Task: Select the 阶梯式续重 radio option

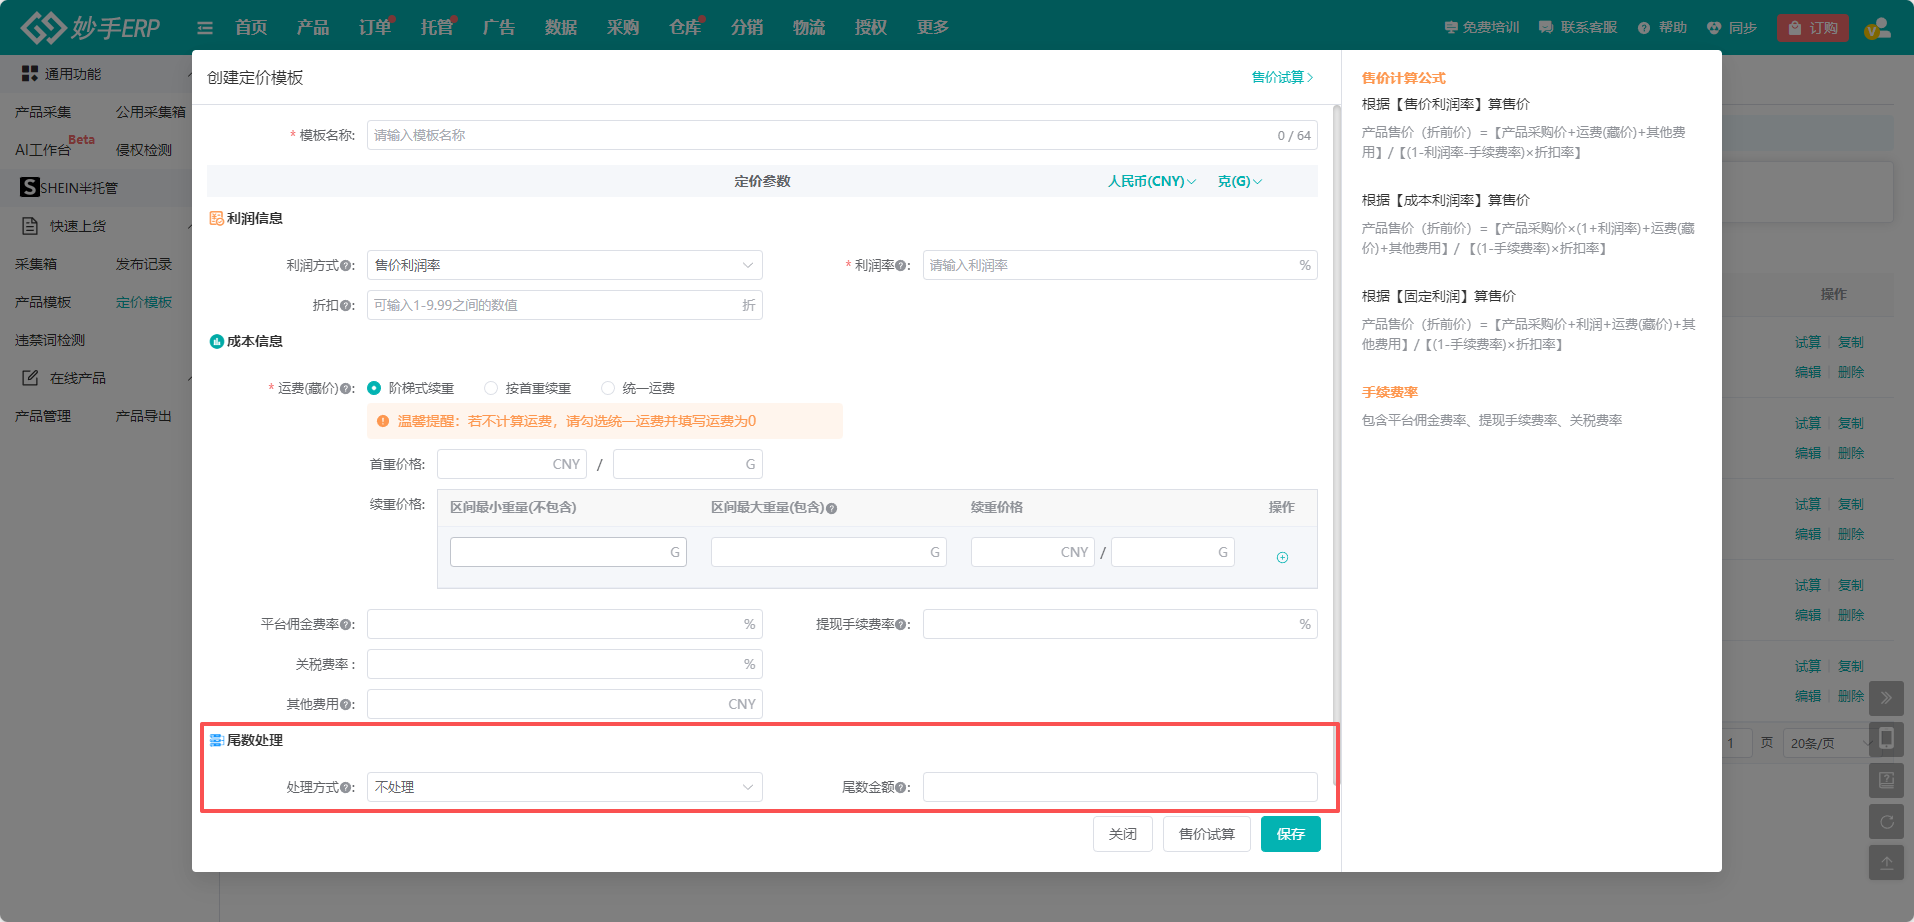Action: coord(375,388)
